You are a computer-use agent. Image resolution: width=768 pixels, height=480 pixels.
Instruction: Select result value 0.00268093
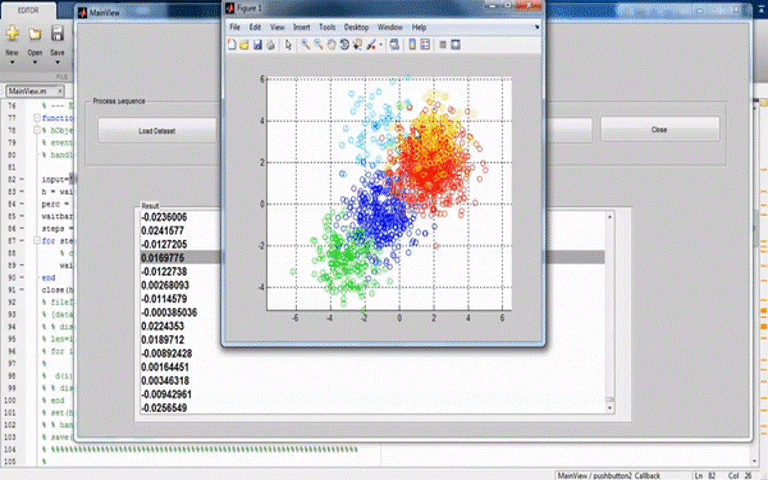point(165,286)
